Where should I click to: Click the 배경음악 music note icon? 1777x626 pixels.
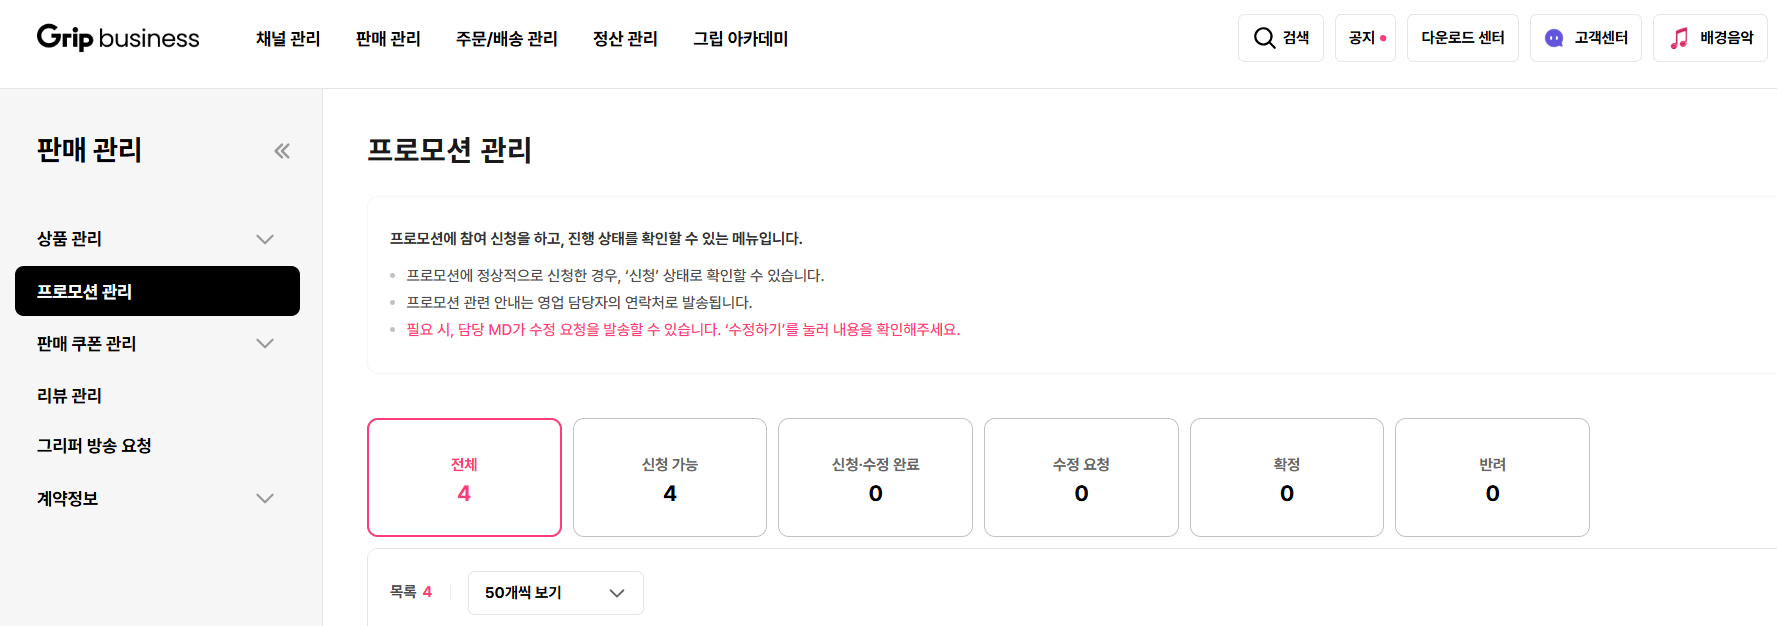pos(1679,38)
